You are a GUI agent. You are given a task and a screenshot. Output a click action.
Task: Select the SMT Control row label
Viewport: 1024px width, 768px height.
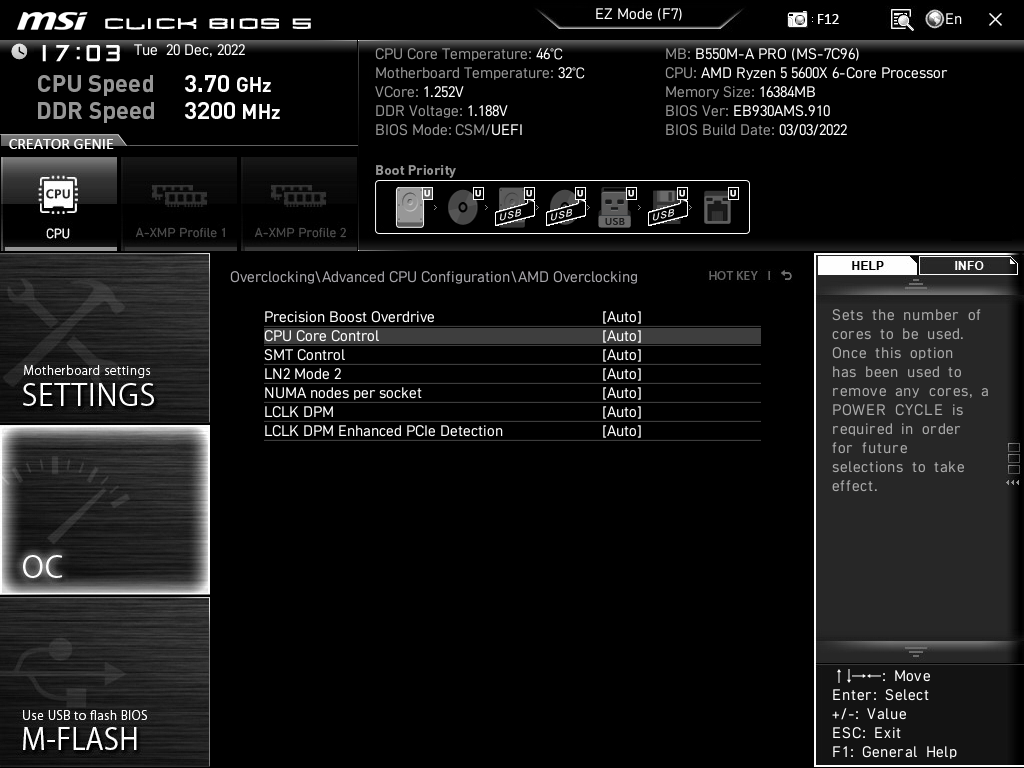click(x=304, y=355)
